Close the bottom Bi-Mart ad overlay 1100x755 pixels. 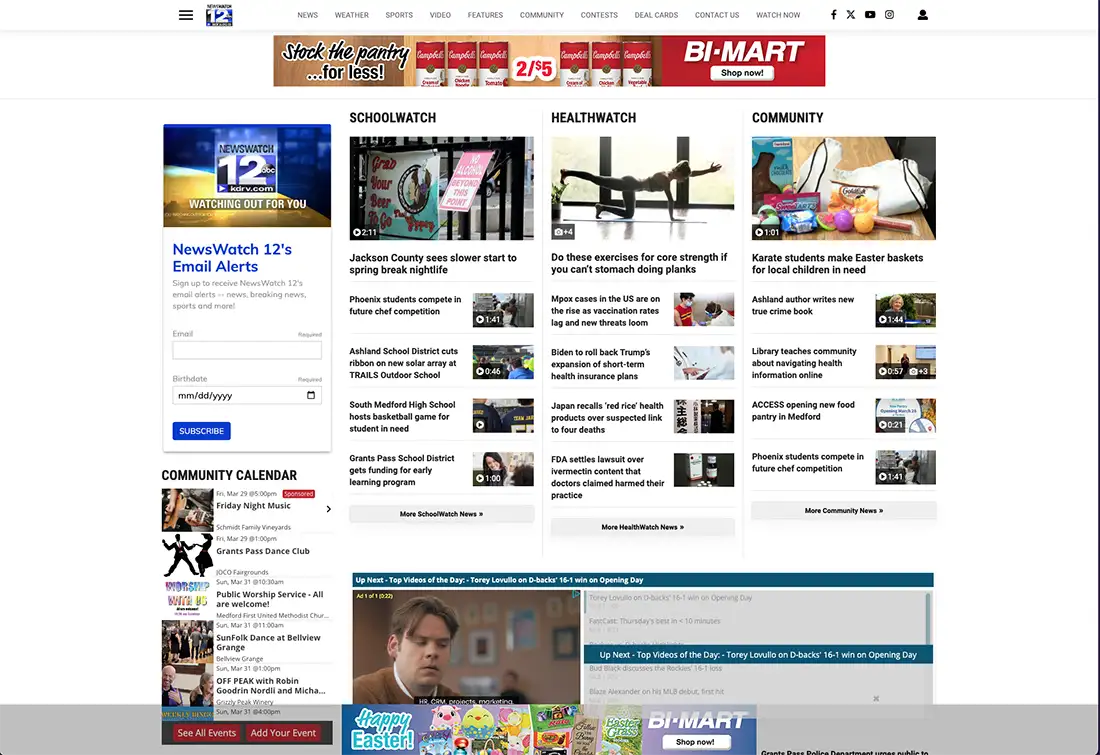click(x=876, y=698)
